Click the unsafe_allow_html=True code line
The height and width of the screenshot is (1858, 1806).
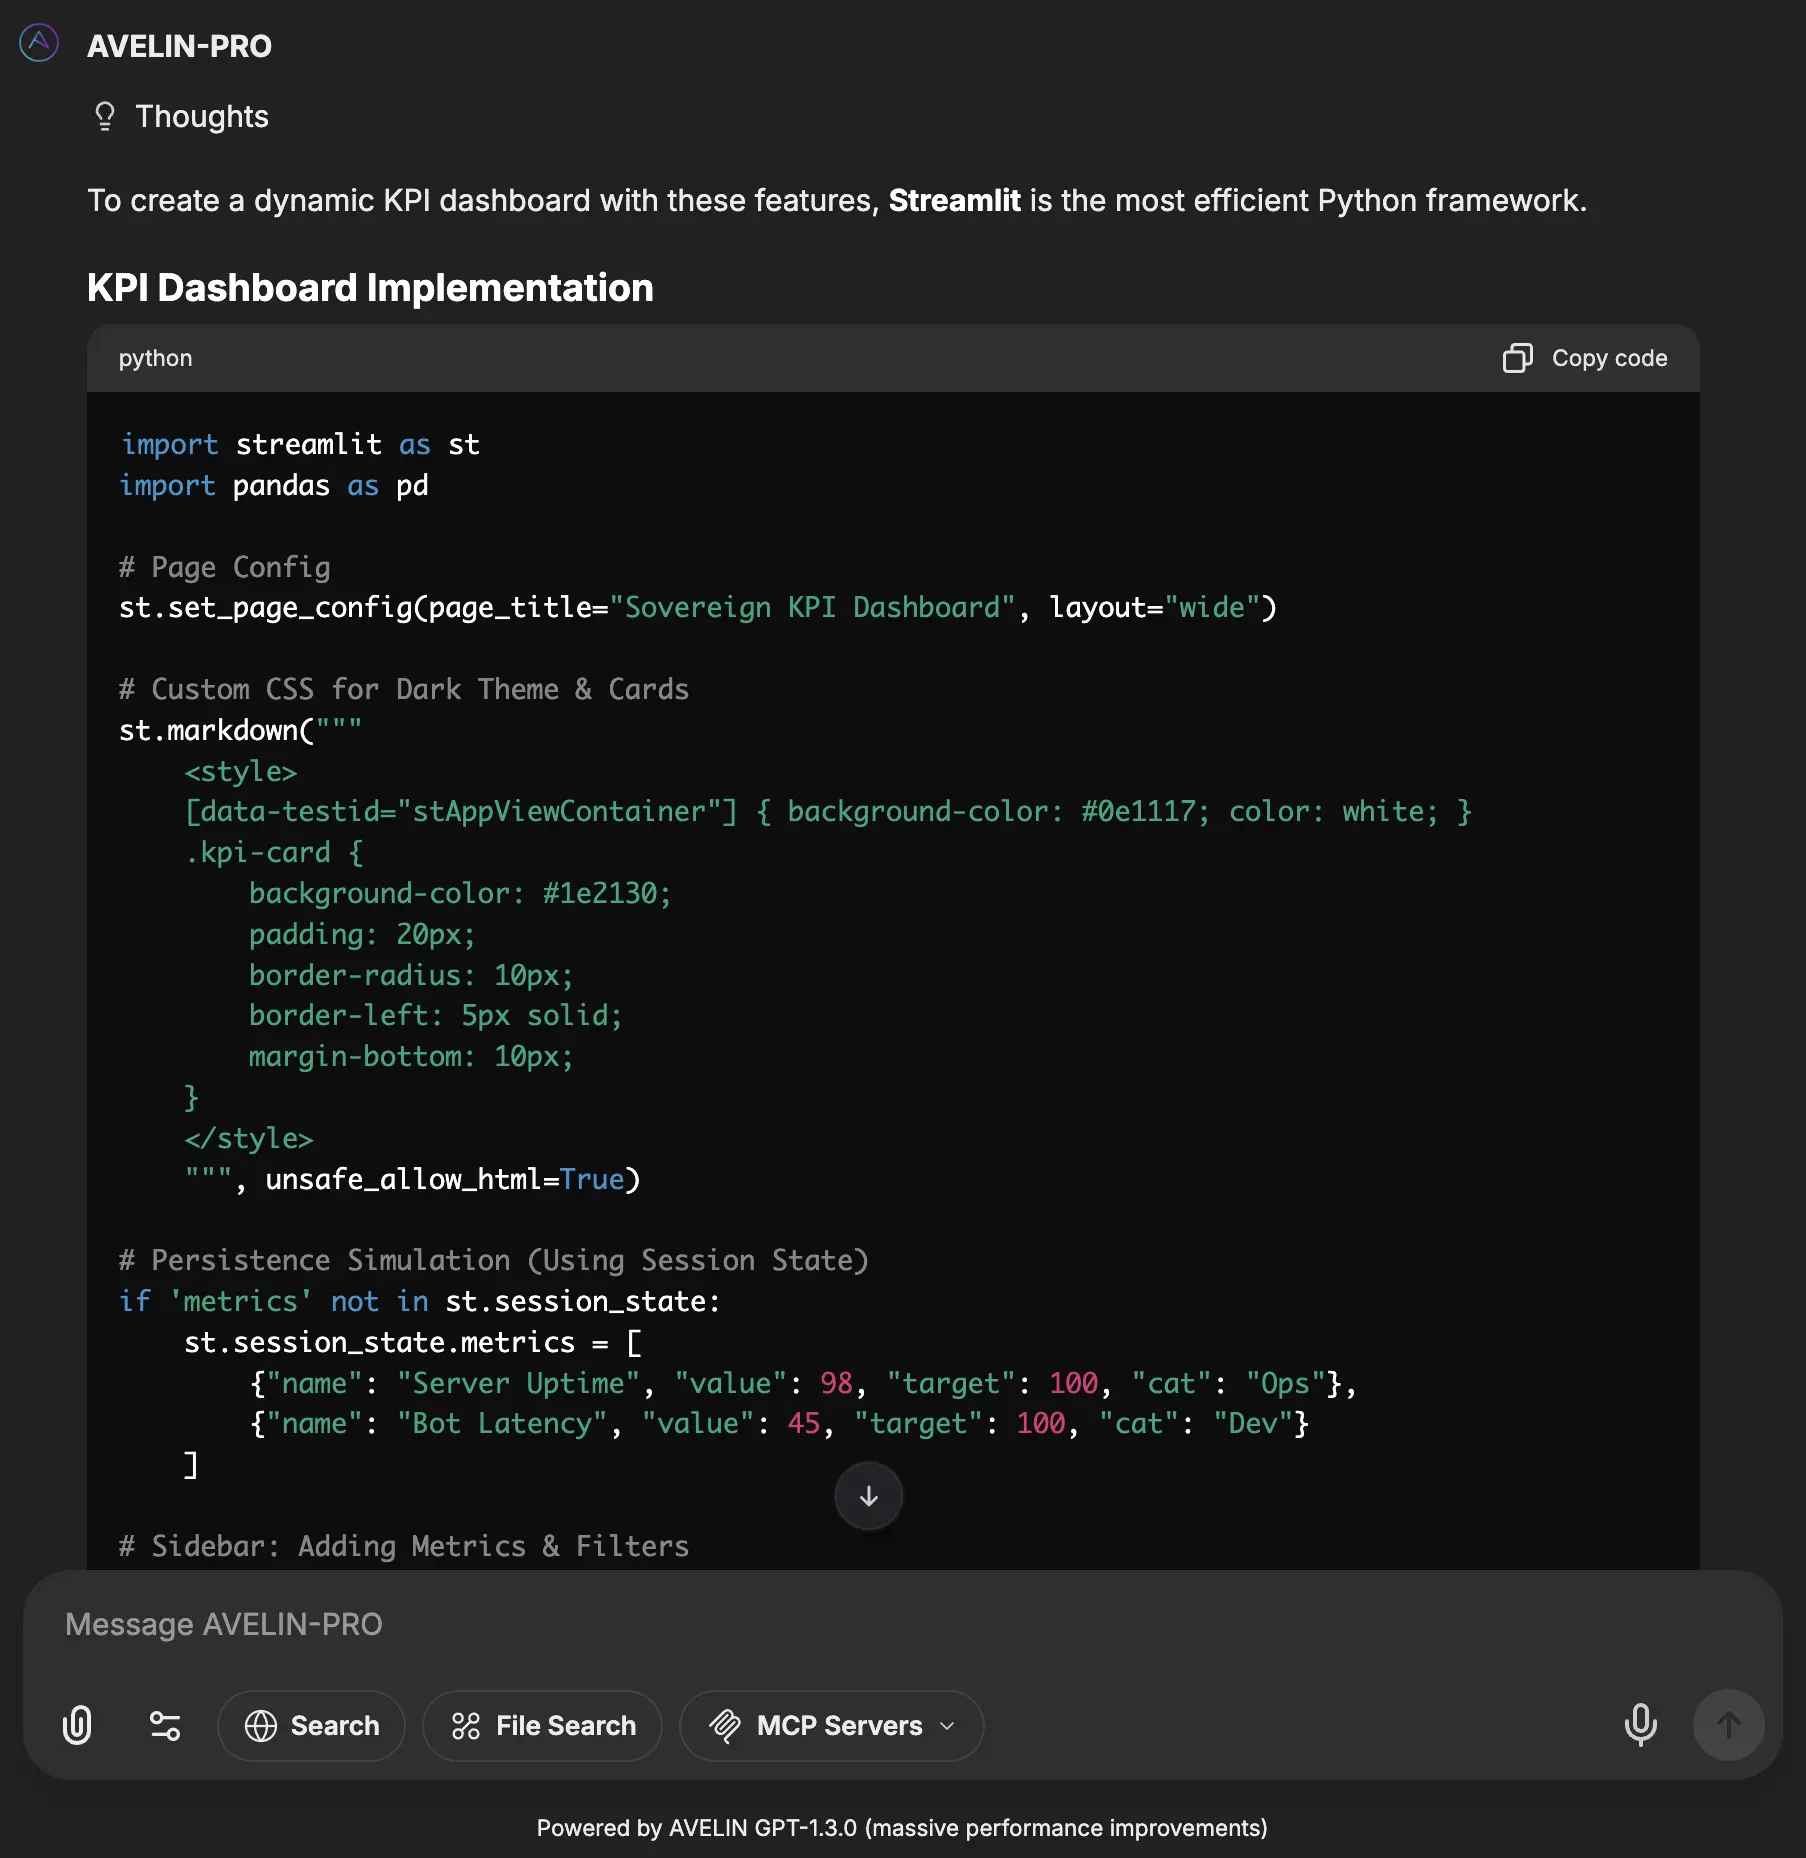pyautogui.click(x=412, y=1179)
